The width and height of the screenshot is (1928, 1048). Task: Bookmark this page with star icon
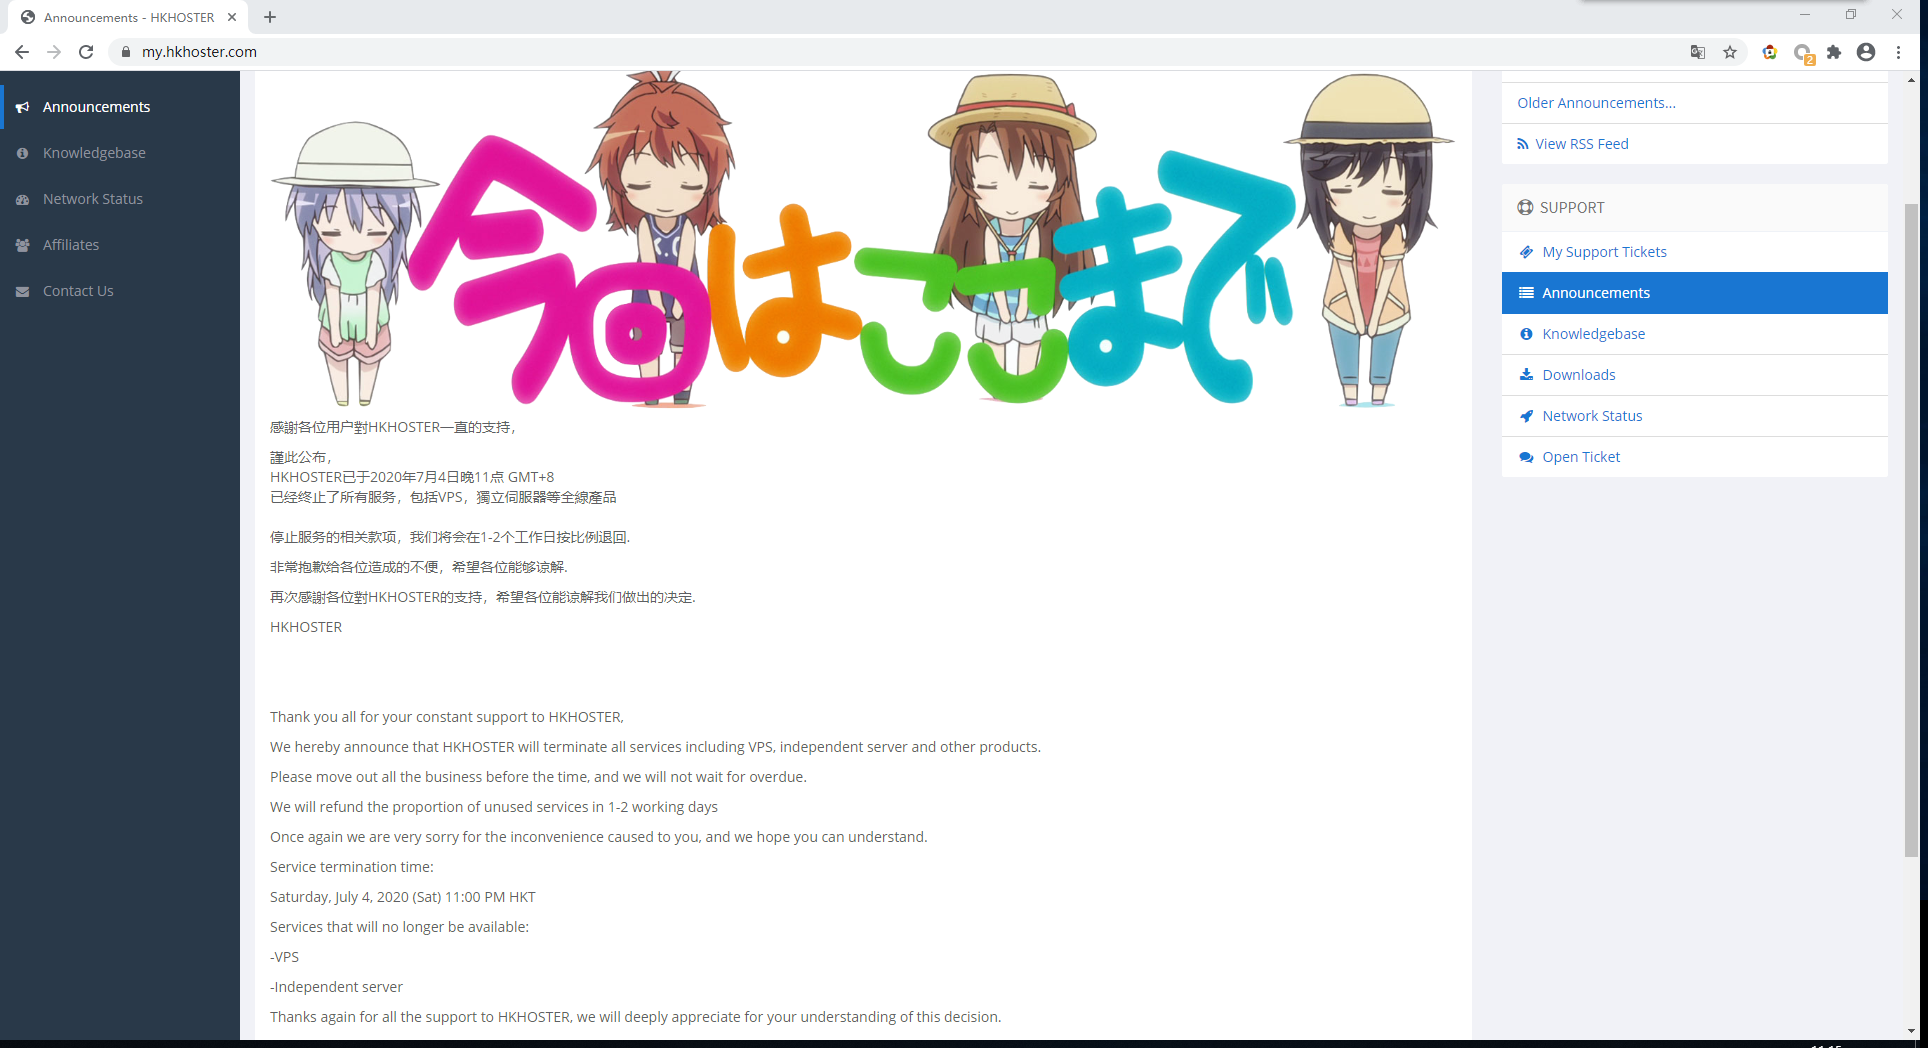click(x=1730, y=52)
